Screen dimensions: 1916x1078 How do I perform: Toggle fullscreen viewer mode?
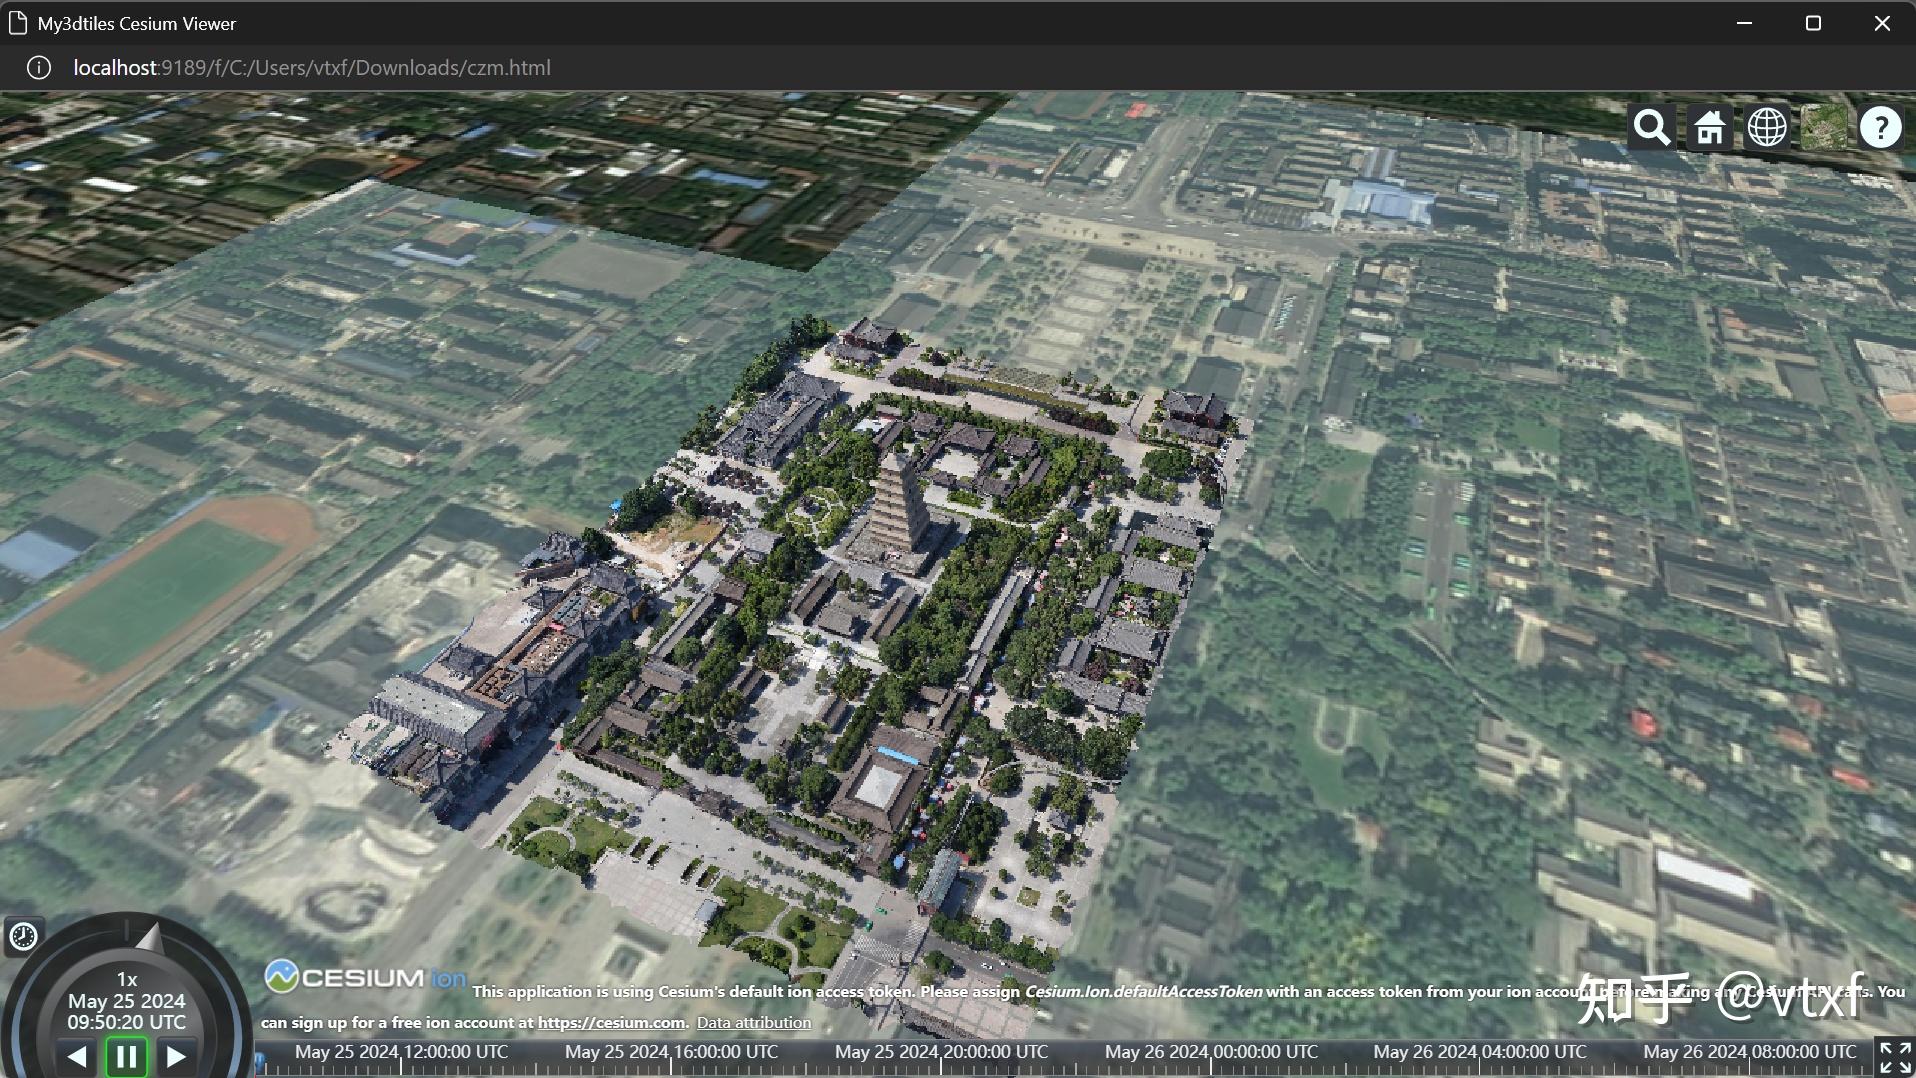1895,1057
